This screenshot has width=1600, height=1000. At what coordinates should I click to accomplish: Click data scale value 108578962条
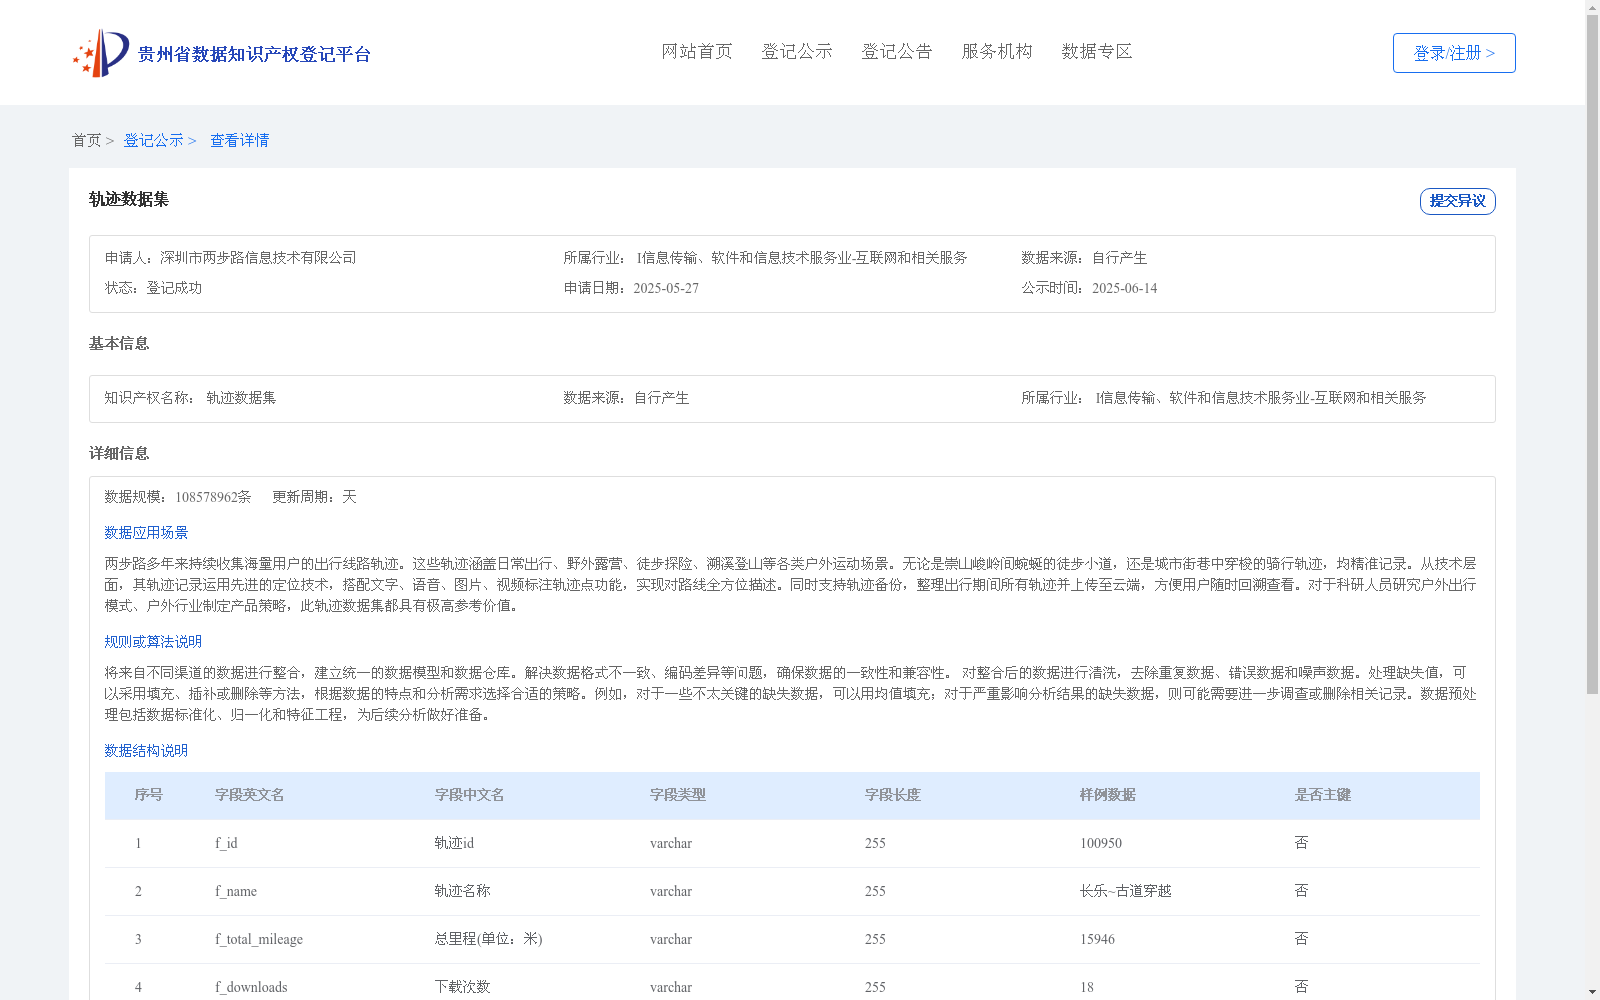(213, 497)
